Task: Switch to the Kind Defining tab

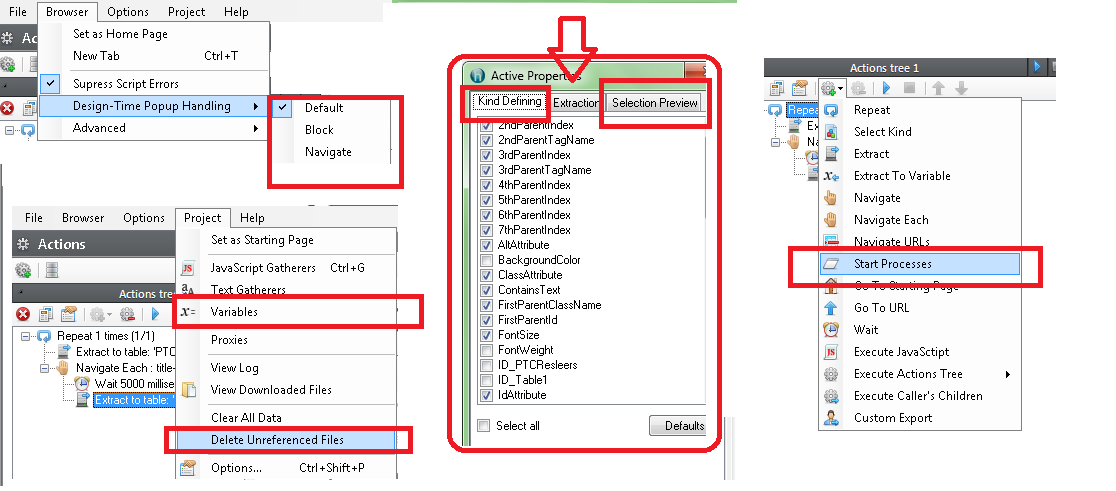Action: 510,102
